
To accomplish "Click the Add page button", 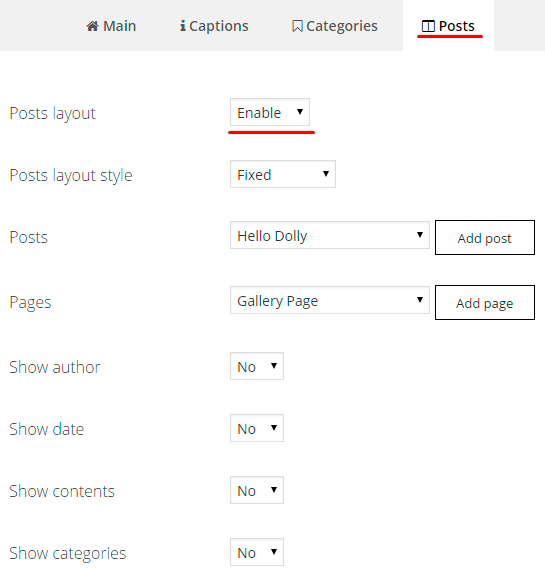I will coord(485,303).
